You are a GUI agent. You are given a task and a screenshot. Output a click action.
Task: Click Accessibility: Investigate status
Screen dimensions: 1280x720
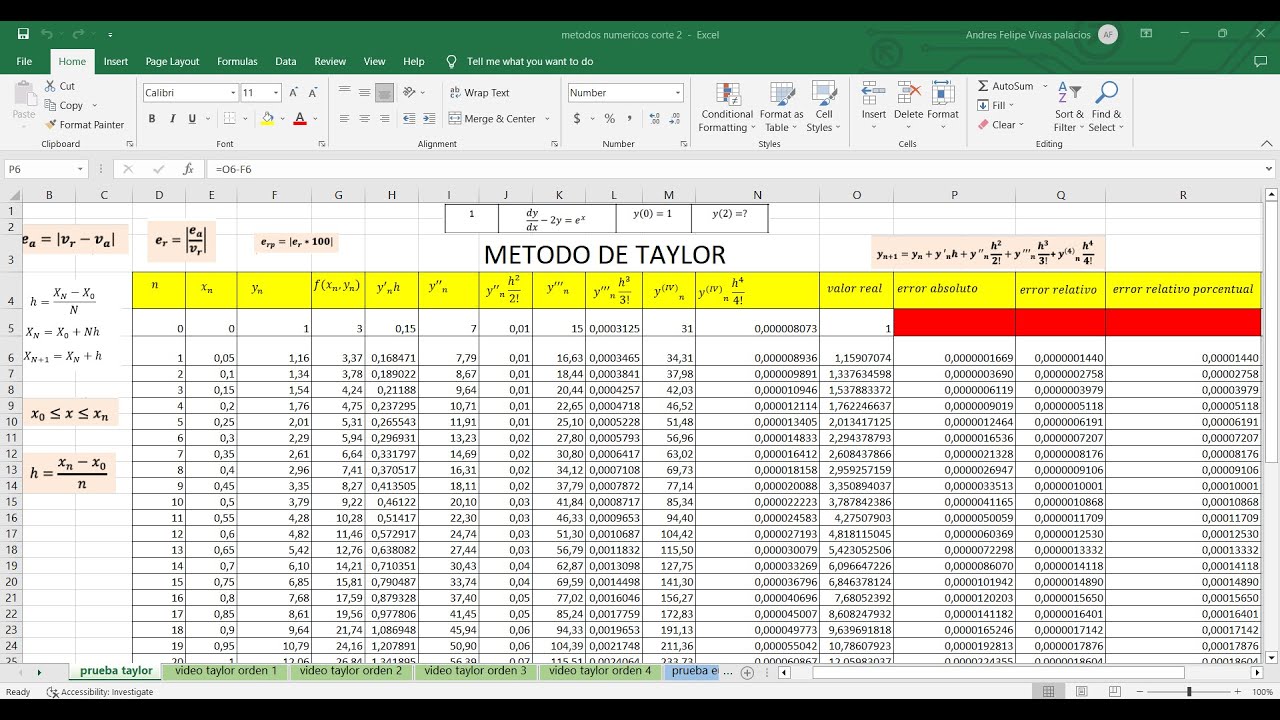tap(100, 692)
